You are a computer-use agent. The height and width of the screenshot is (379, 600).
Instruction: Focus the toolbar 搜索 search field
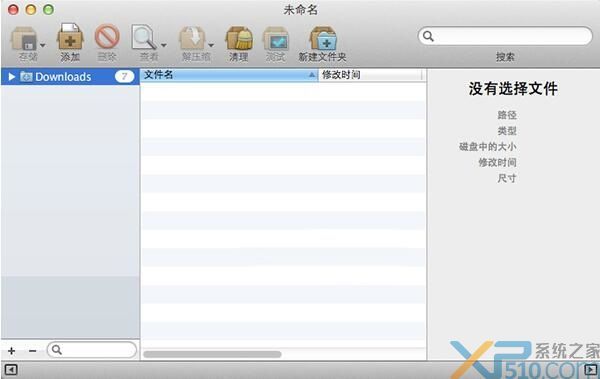tap(505, 36)
